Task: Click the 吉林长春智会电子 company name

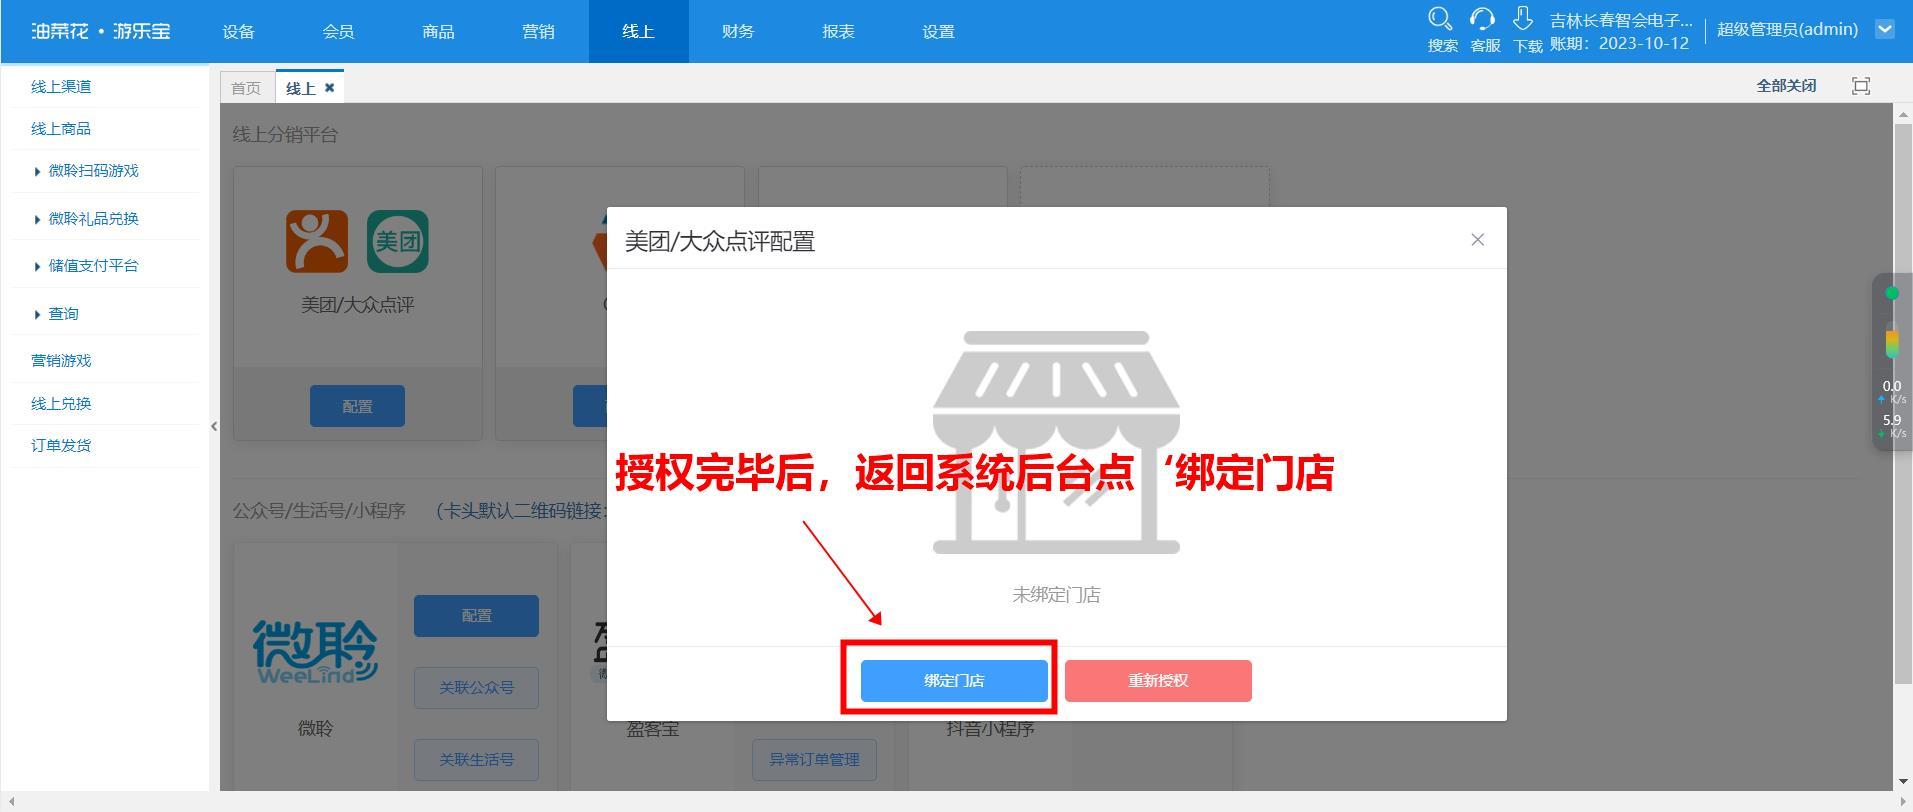Action: [1621, 20]
